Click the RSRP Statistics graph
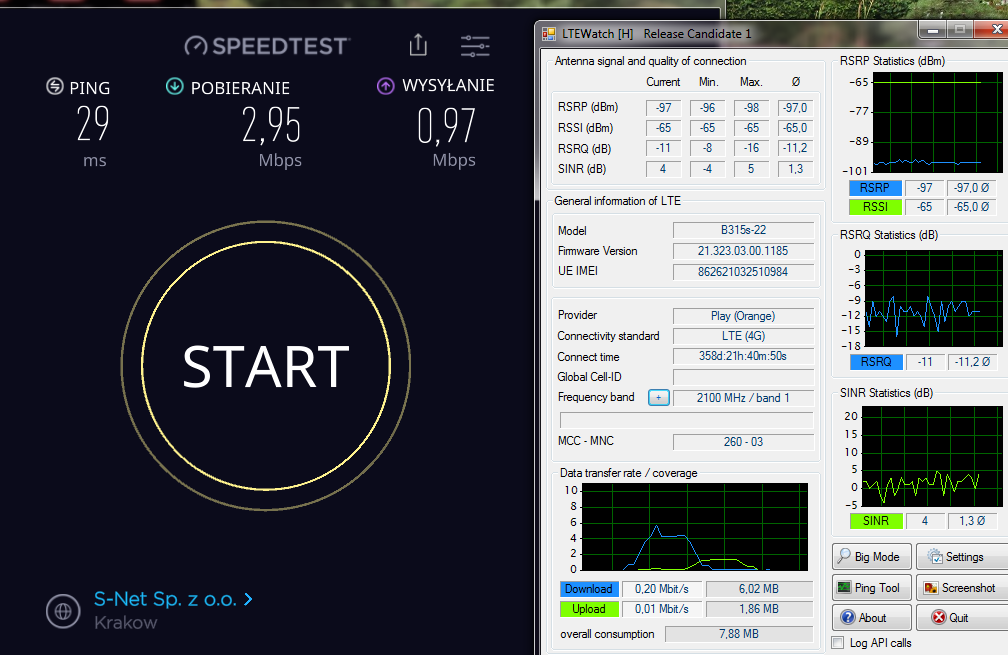This screenshot has height=655, width=1008. [937, 122]
